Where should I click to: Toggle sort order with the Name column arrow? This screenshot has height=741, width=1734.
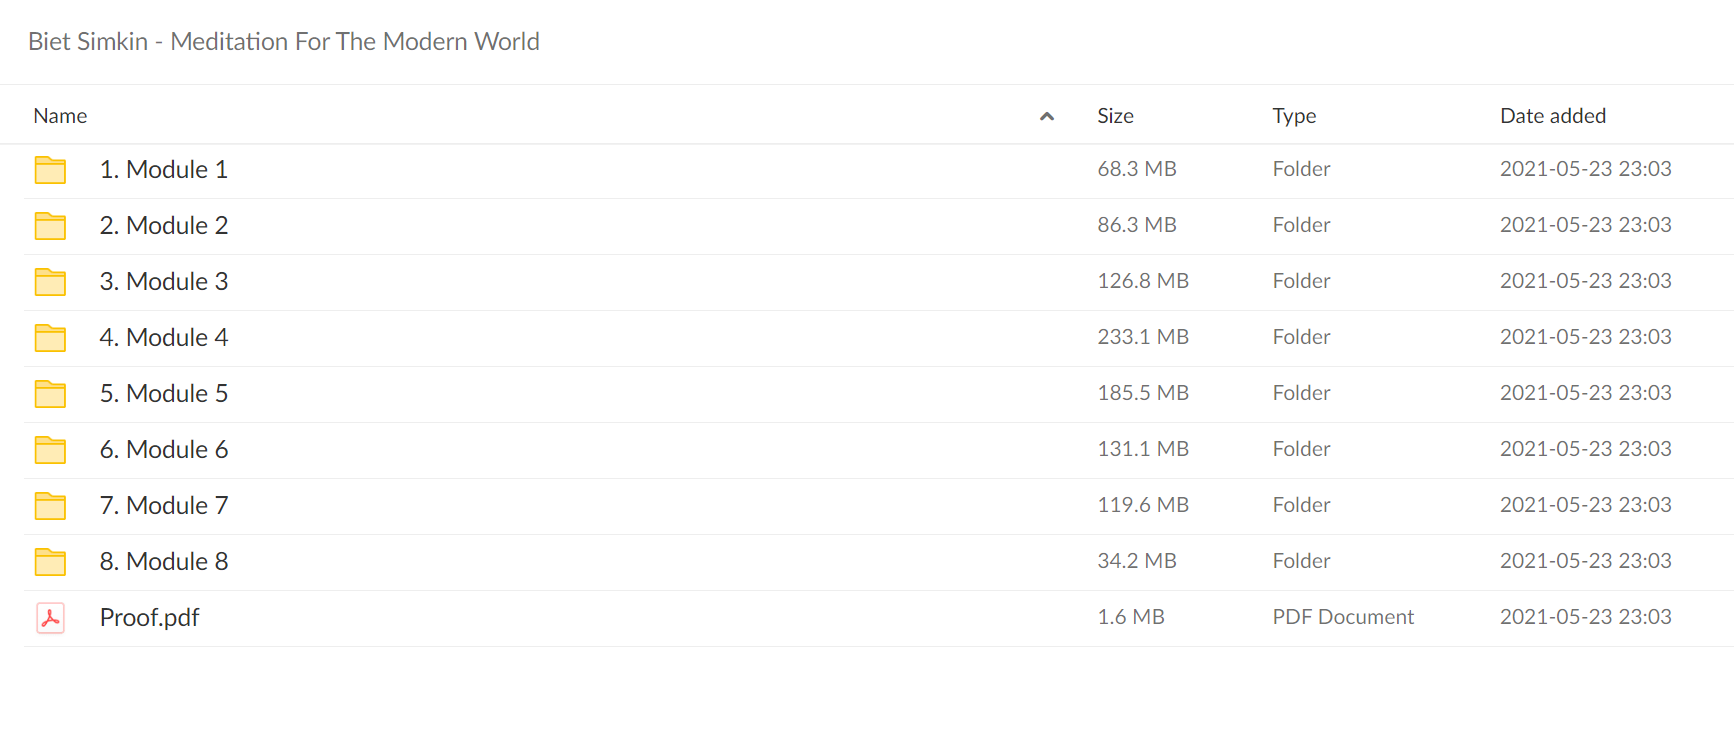[x=1047, y=116]
